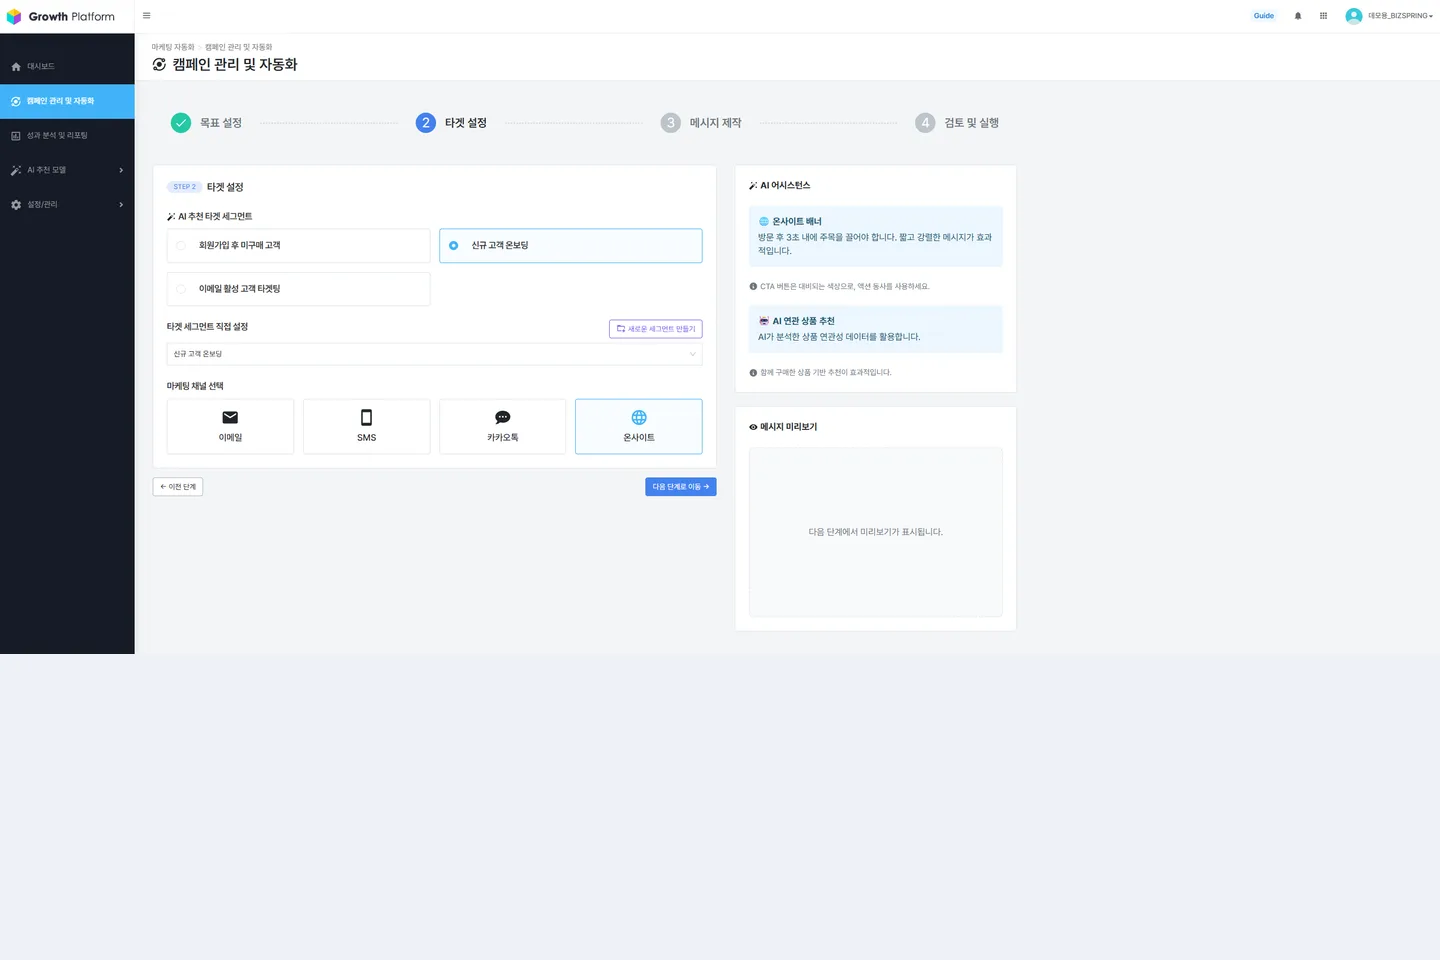Viewport: 1440px width, 960px height.
Task: Click the 마케팅 채널 선택 label
Action: (195, 386)
